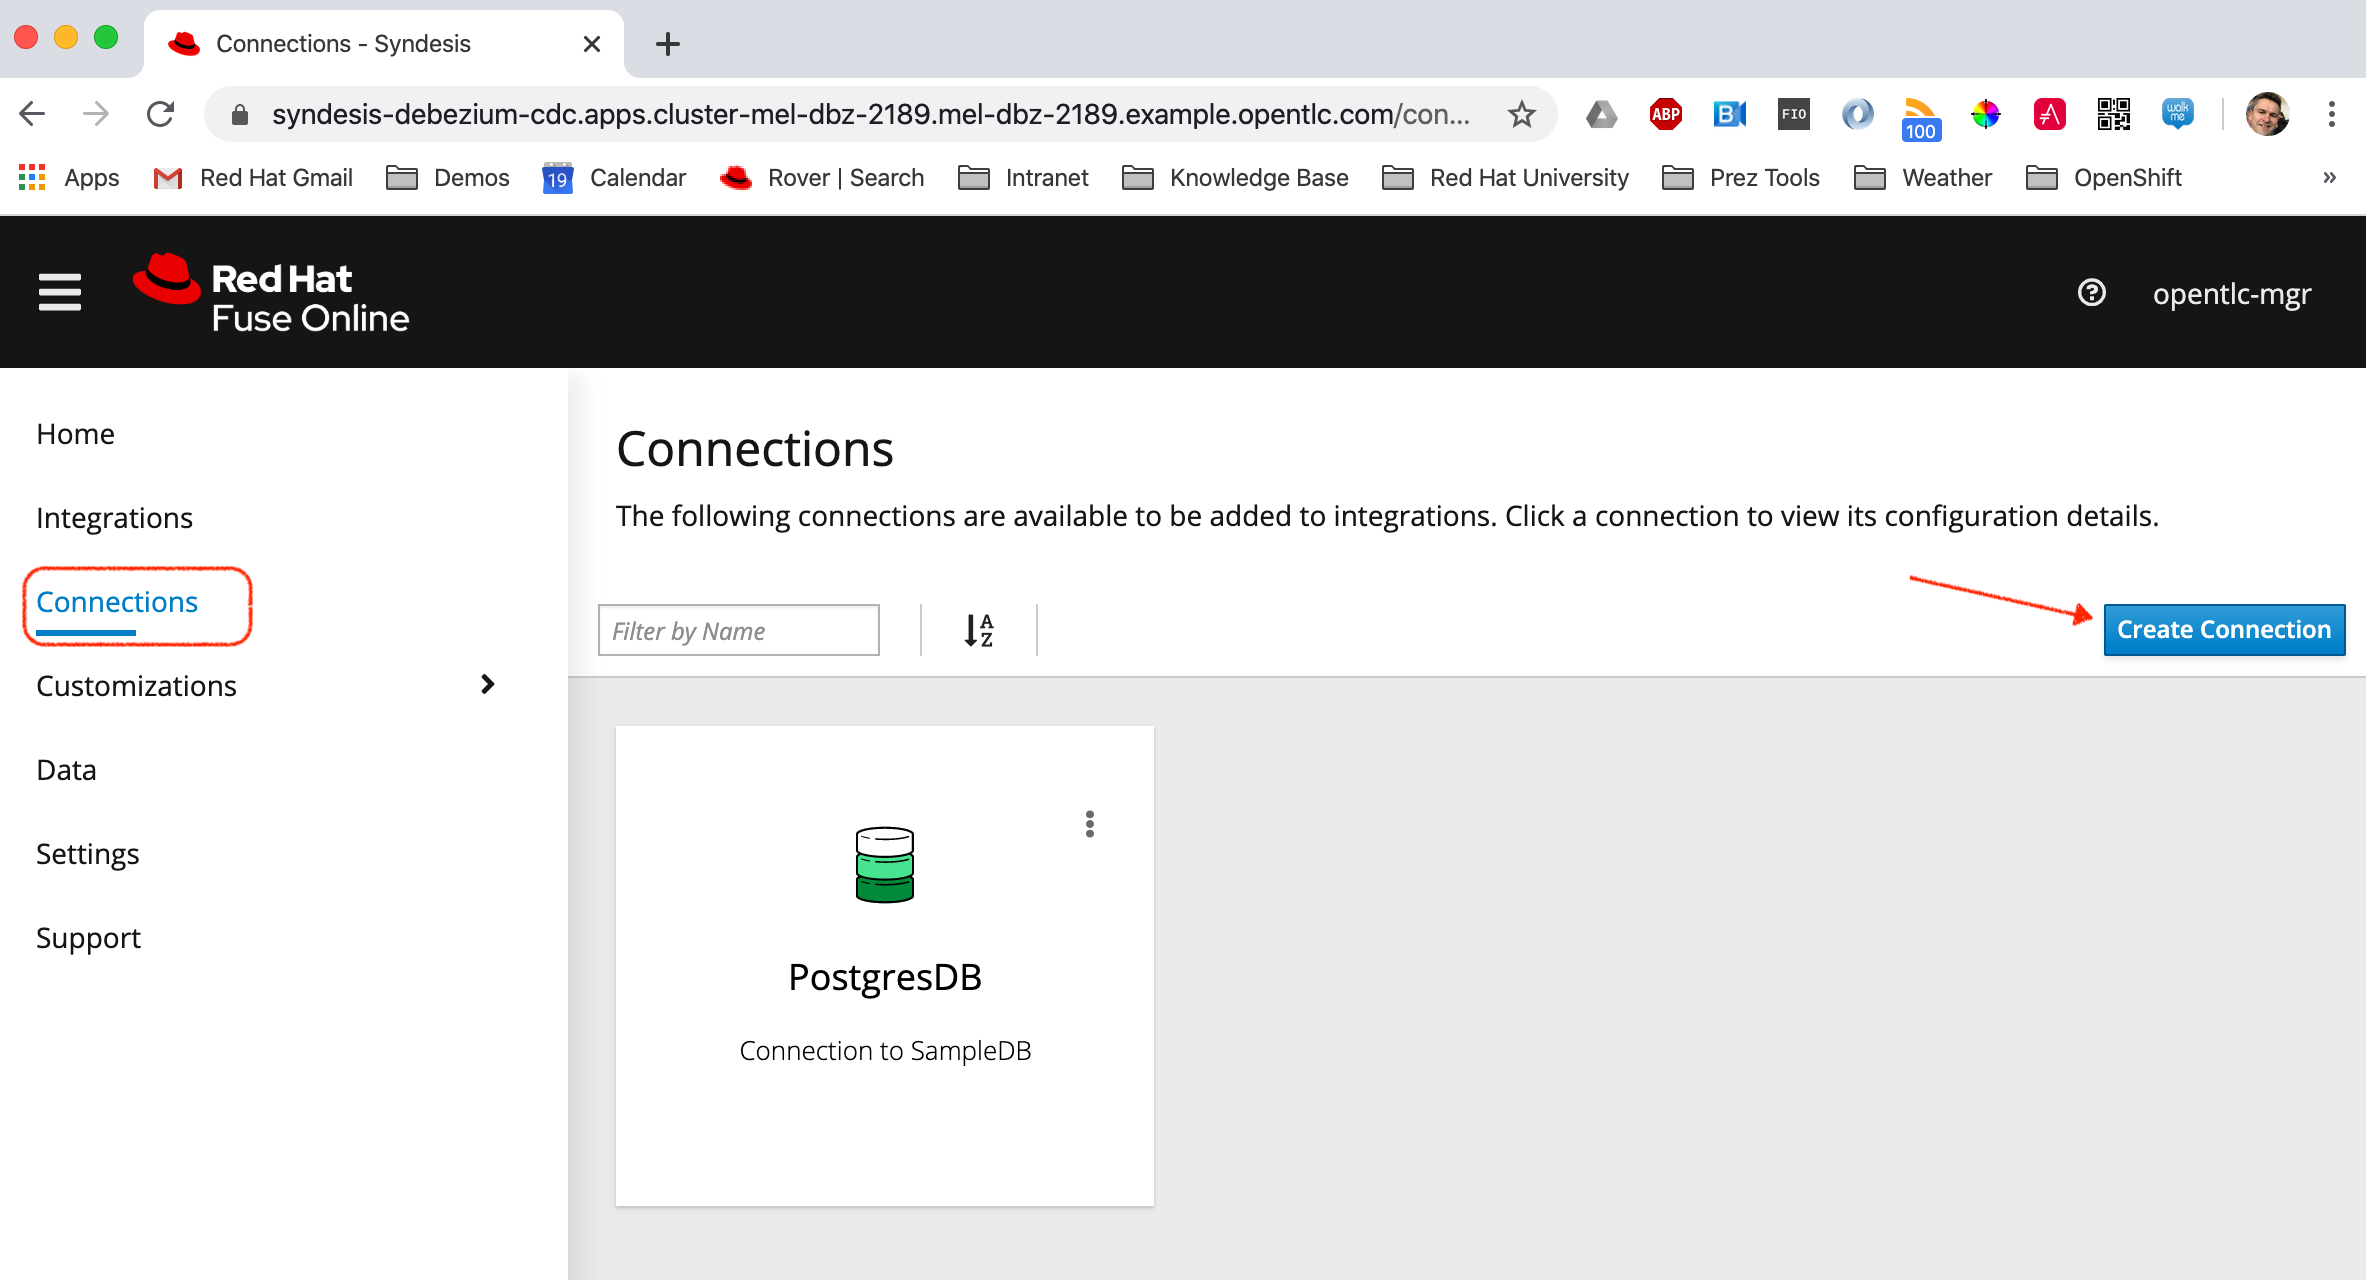
Task: Open the Red Hat University bookmark folder
Action: pos(1506,178)
